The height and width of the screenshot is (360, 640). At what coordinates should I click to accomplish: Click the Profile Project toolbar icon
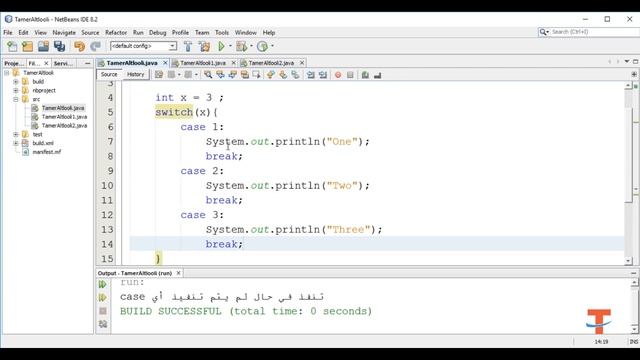coord(262,46)
